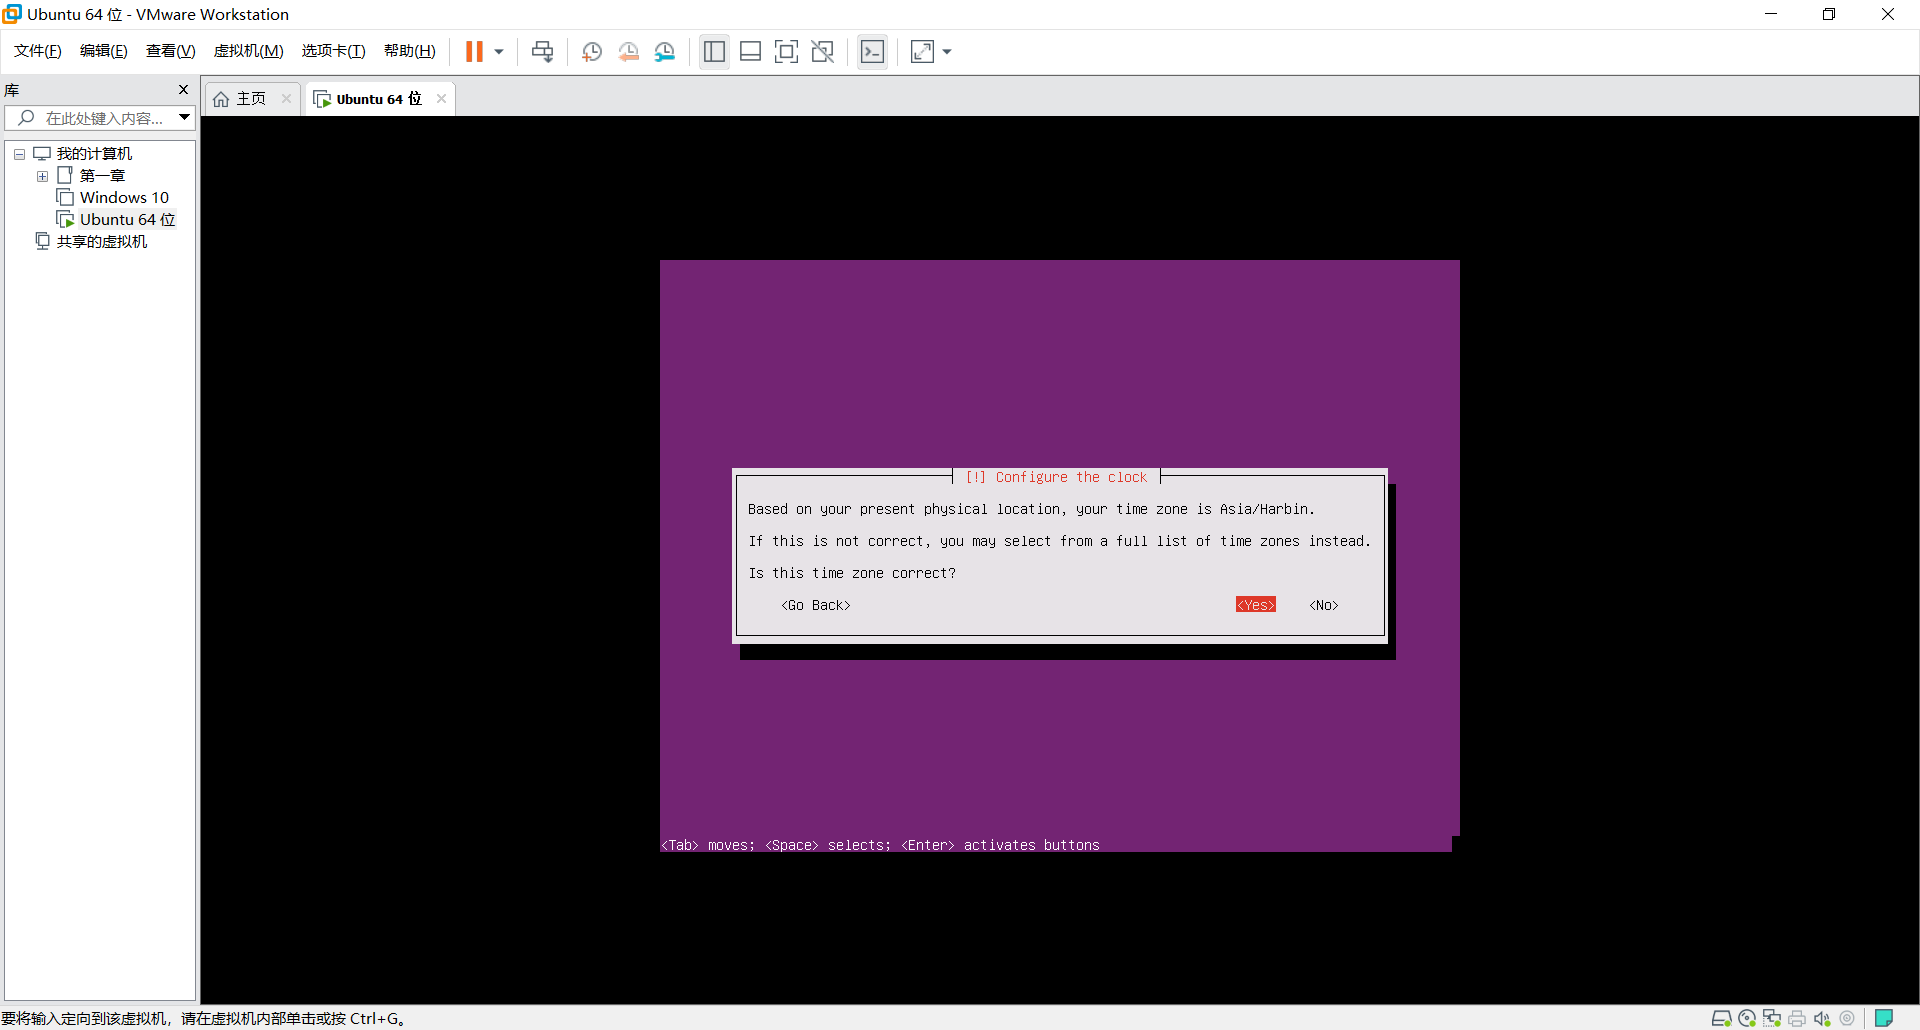The image size is (1920, 1030).
Task: Open the library search dropdown arrow
Action: 185,118
